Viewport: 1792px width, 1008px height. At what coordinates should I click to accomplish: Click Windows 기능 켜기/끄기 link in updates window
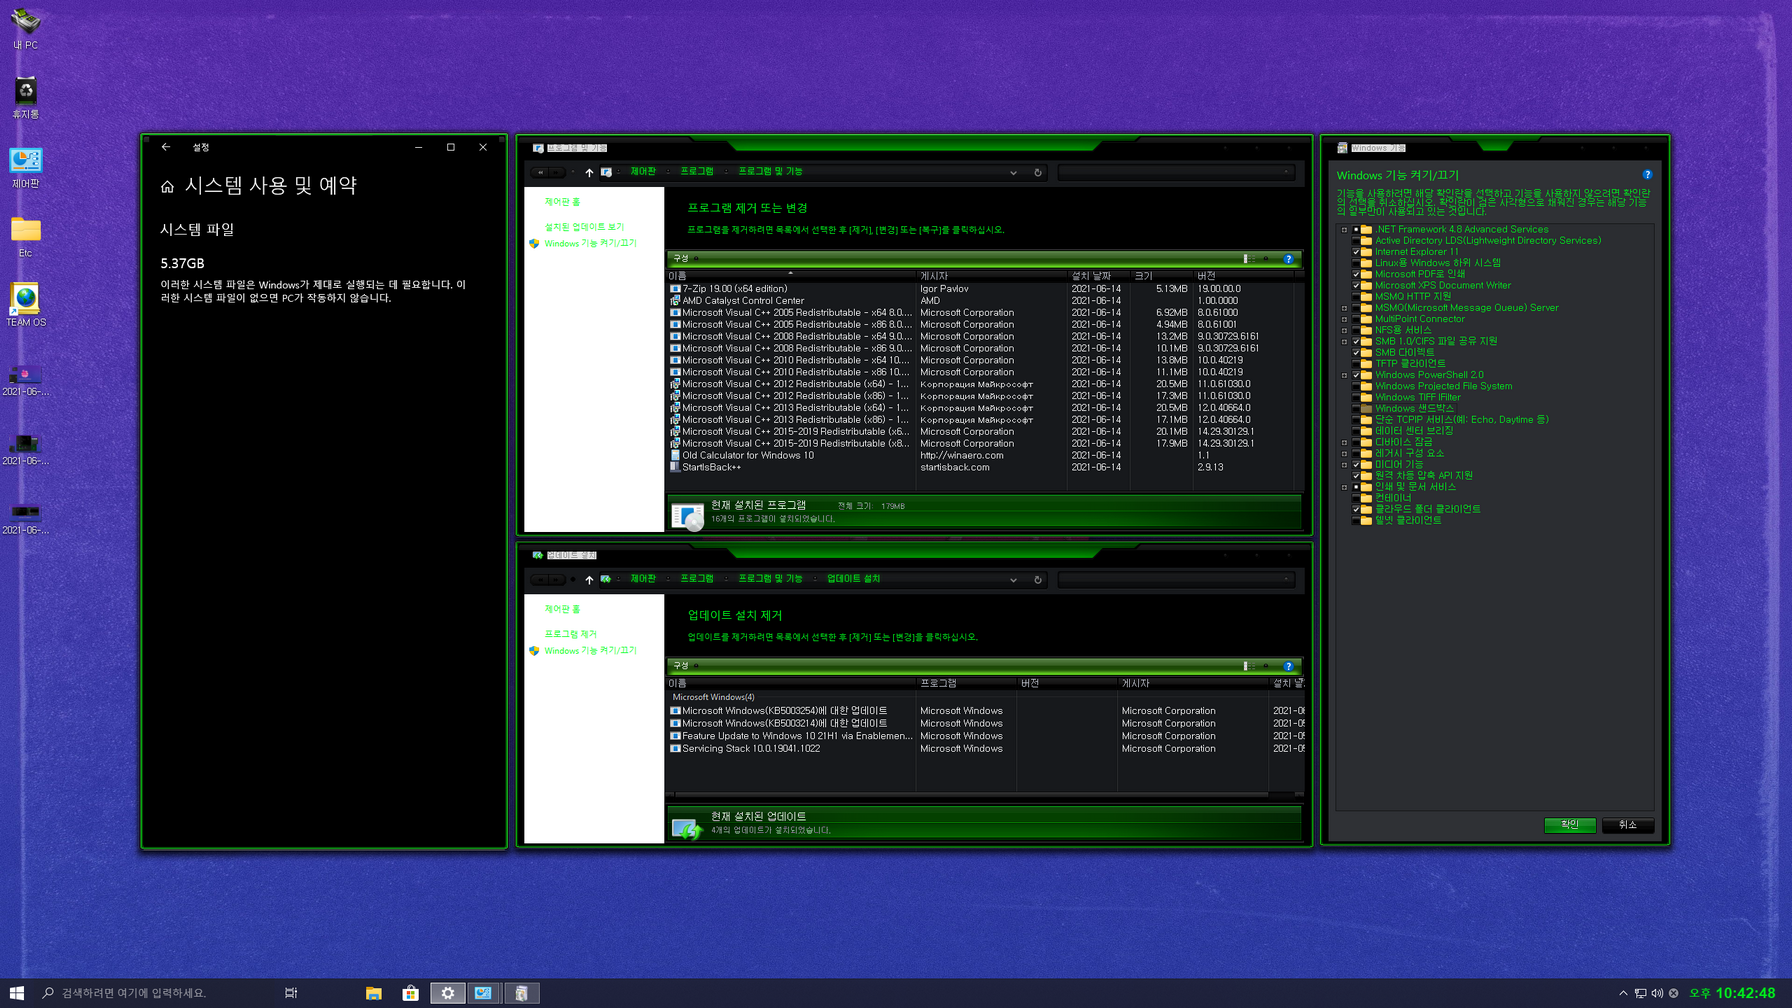590,651
